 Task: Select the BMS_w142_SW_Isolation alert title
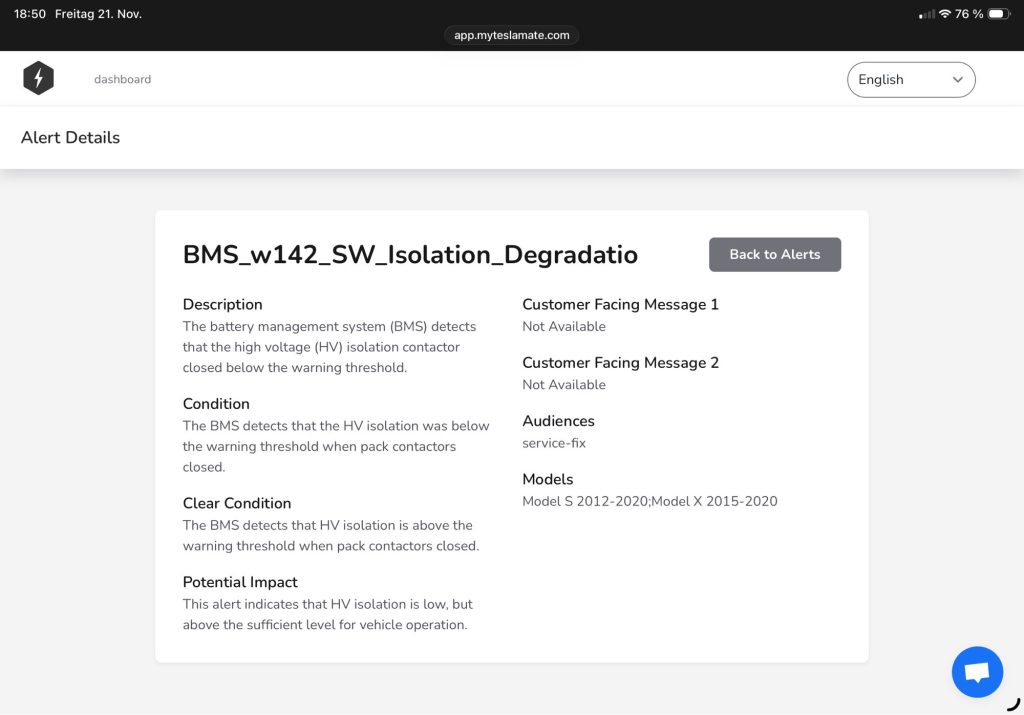(410, 255)
